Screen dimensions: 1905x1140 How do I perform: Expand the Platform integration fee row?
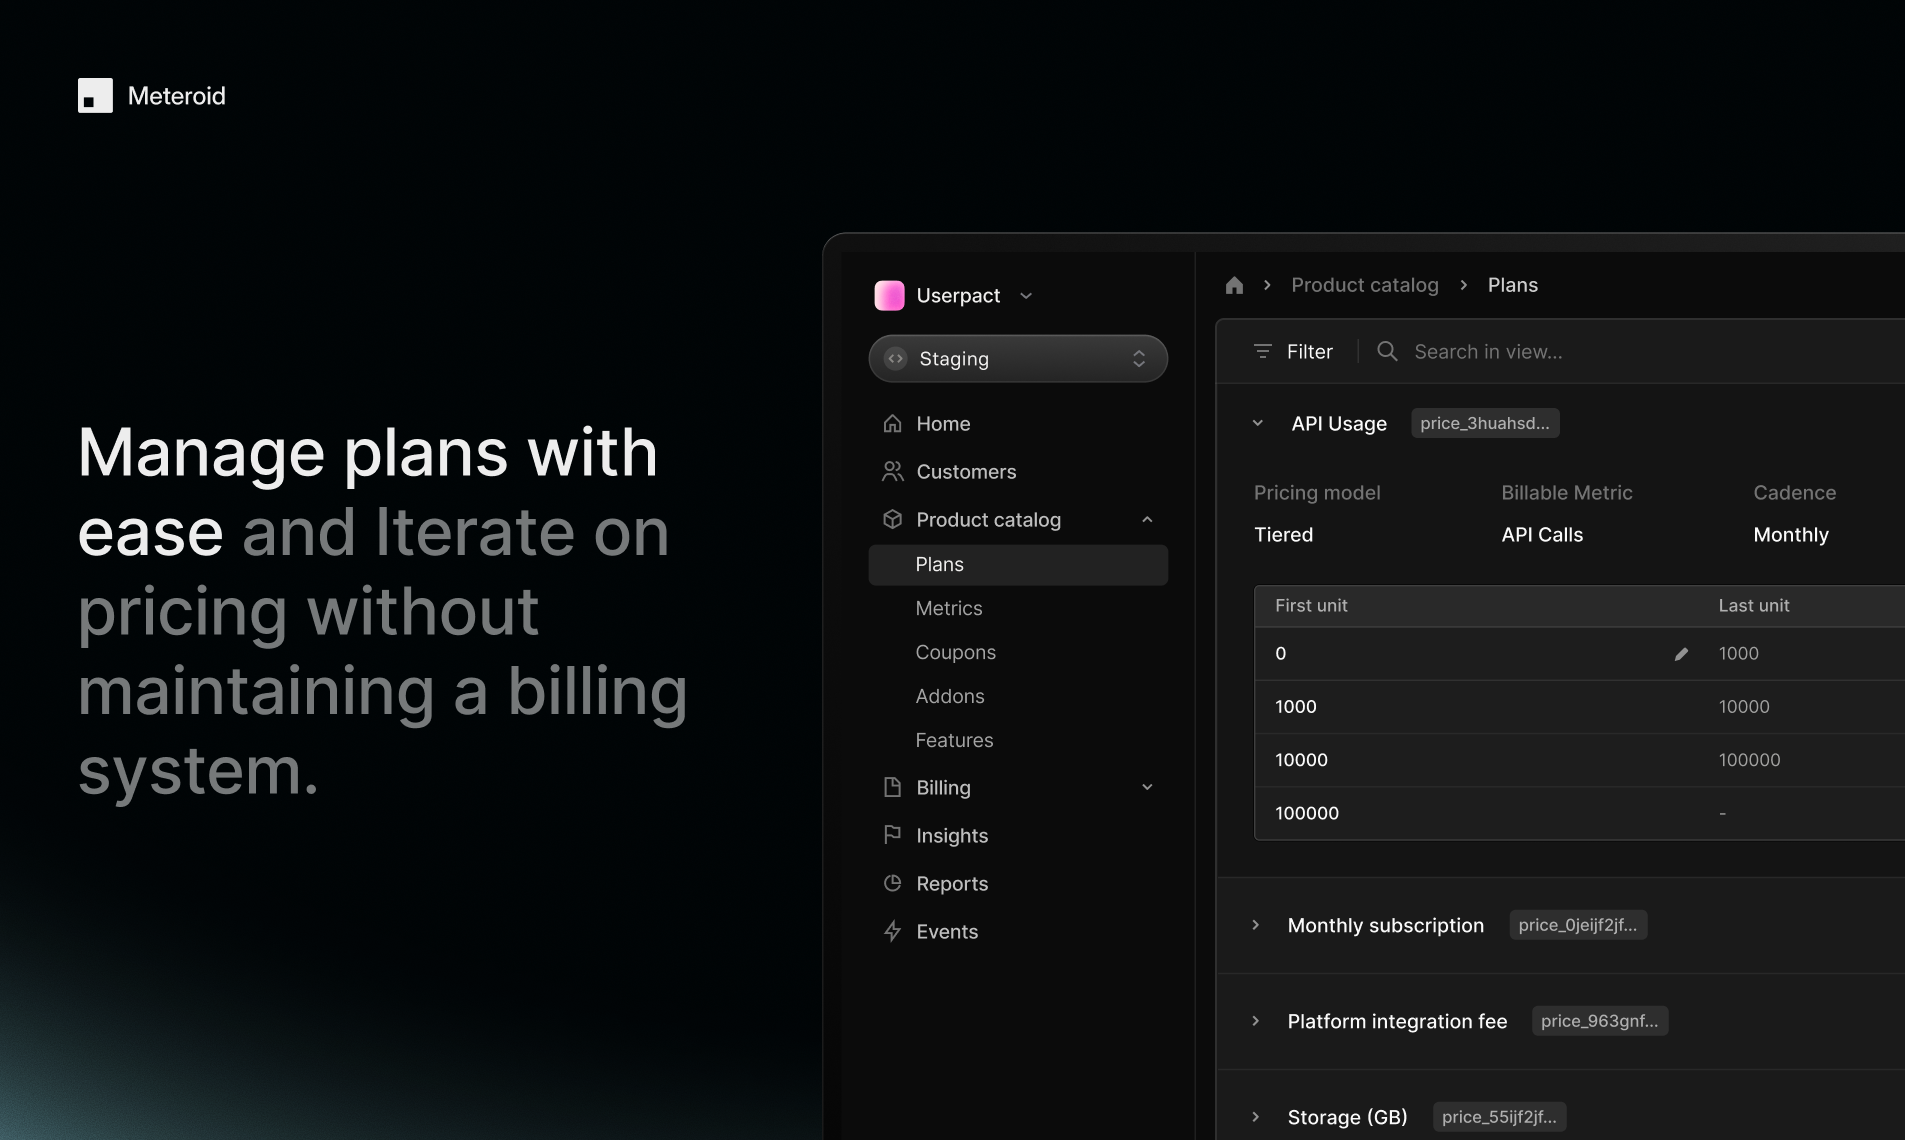coord(1255,1021)
